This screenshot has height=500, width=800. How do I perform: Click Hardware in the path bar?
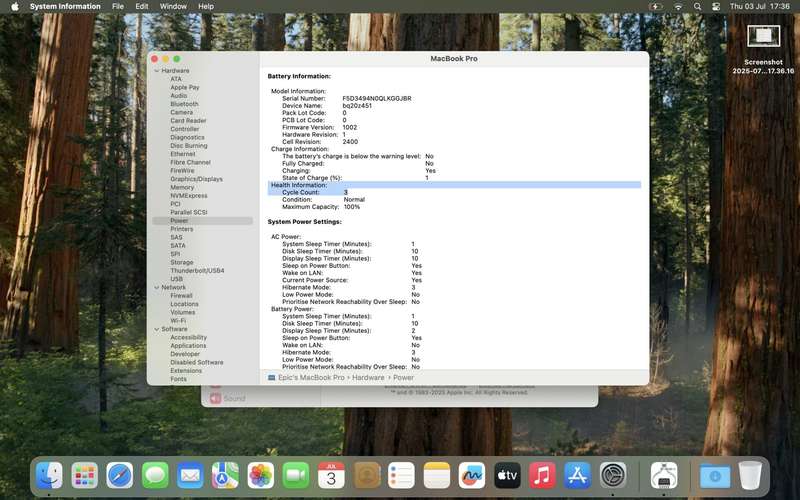point(368,378)
